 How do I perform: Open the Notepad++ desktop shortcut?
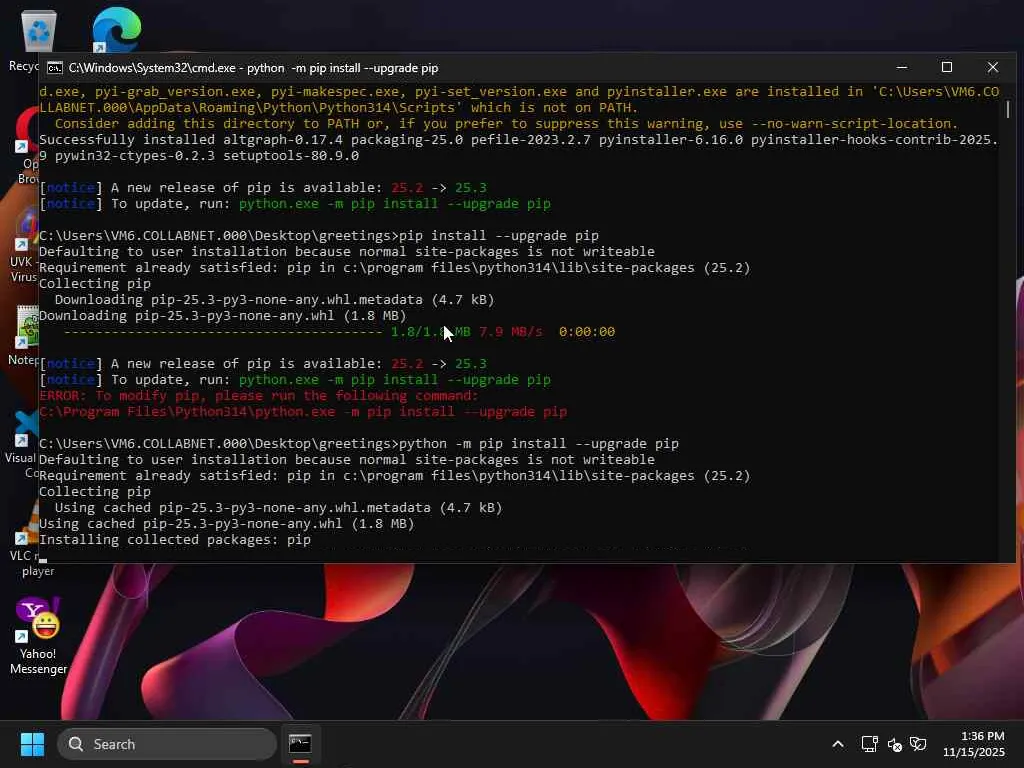[24, 334]
